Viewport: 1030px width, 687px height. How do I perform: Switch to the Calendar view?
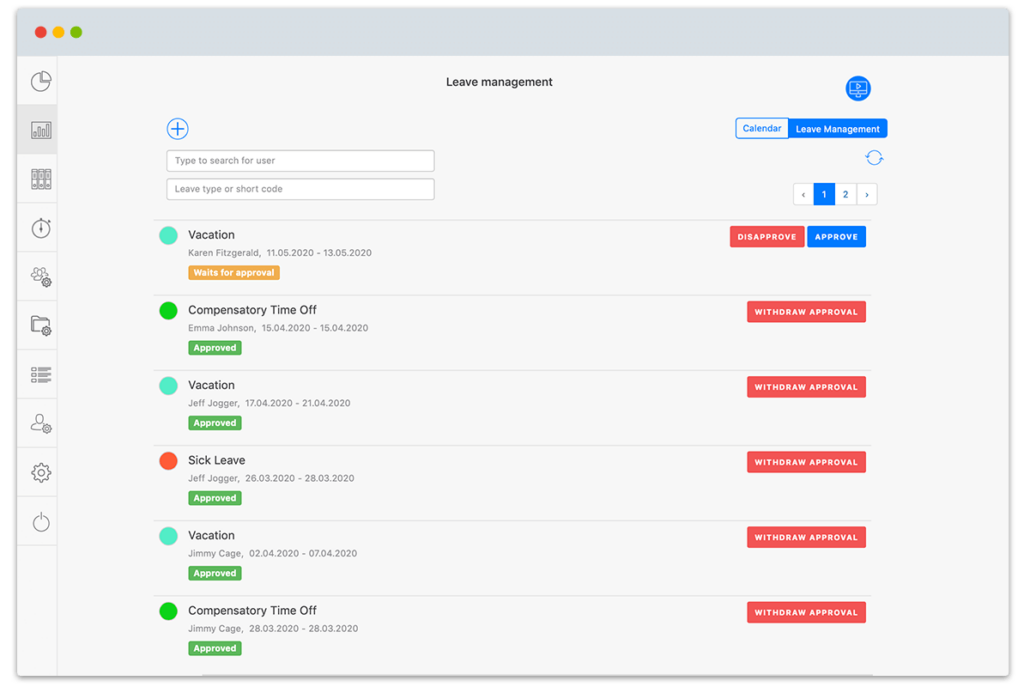762,128
